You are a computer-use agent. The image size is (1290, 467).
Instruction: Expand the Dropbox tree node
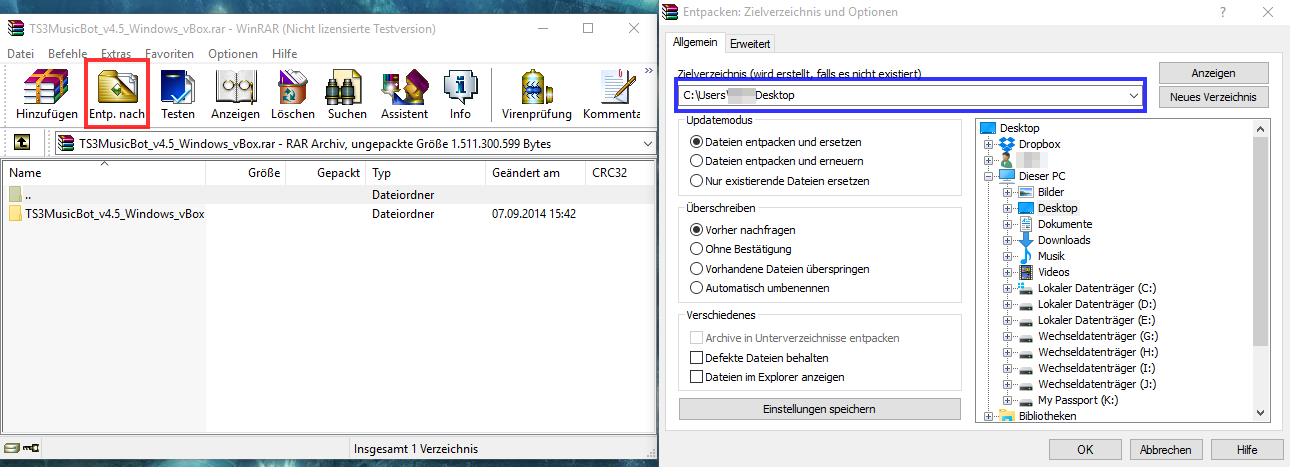tap(990, 144)
